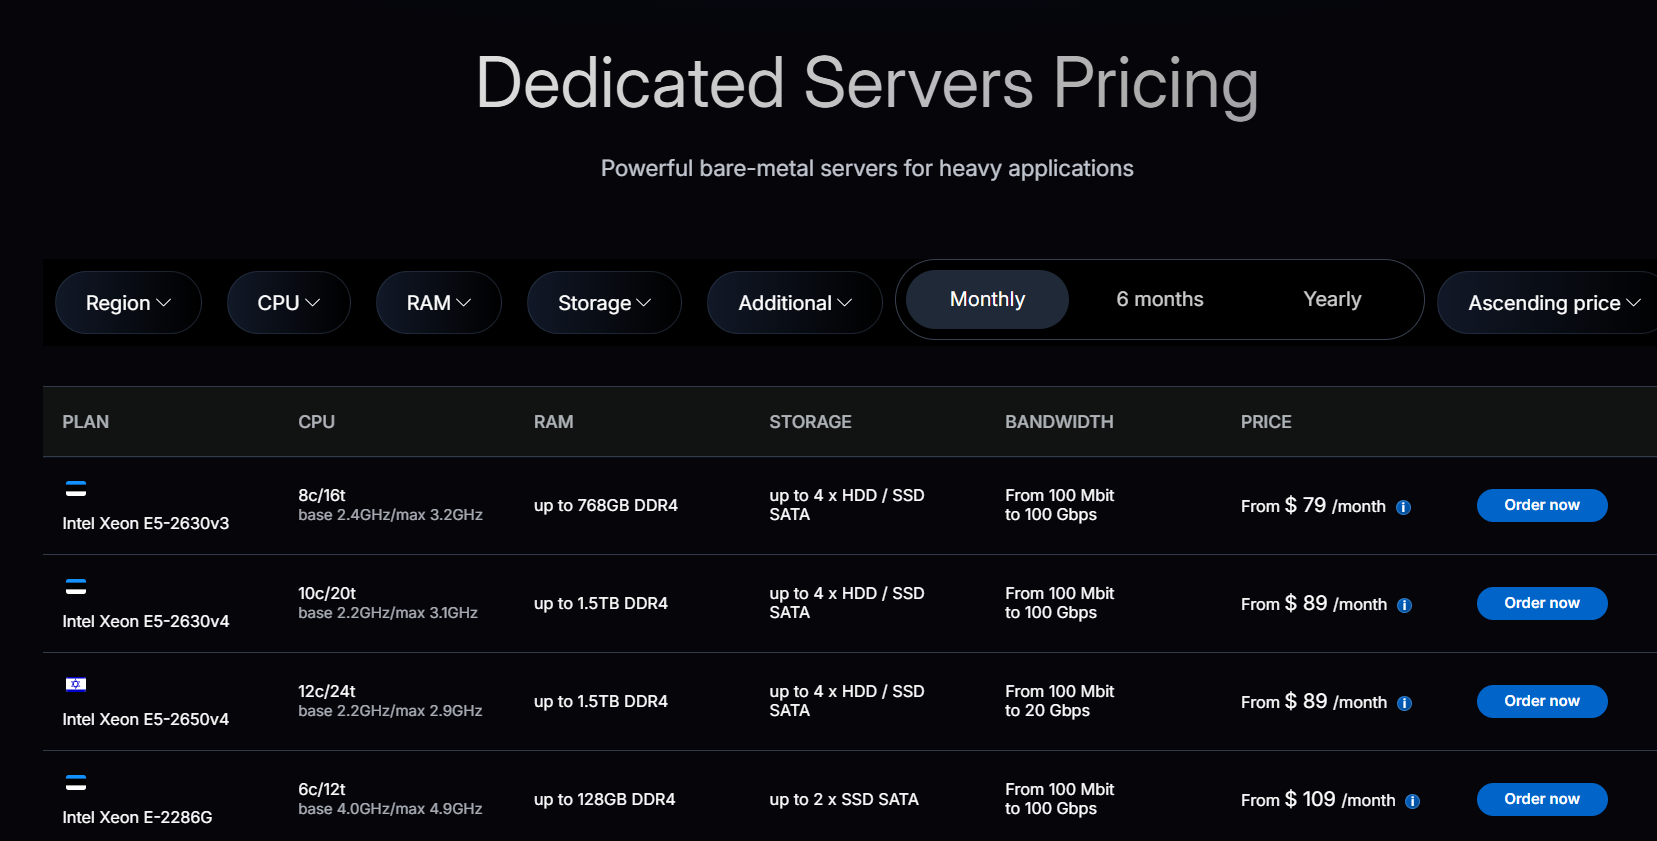Select Intel Xeon E5-2650v4 plan name
The width and height of the screenshot is (1657, 841).
(x=146, y=719)
